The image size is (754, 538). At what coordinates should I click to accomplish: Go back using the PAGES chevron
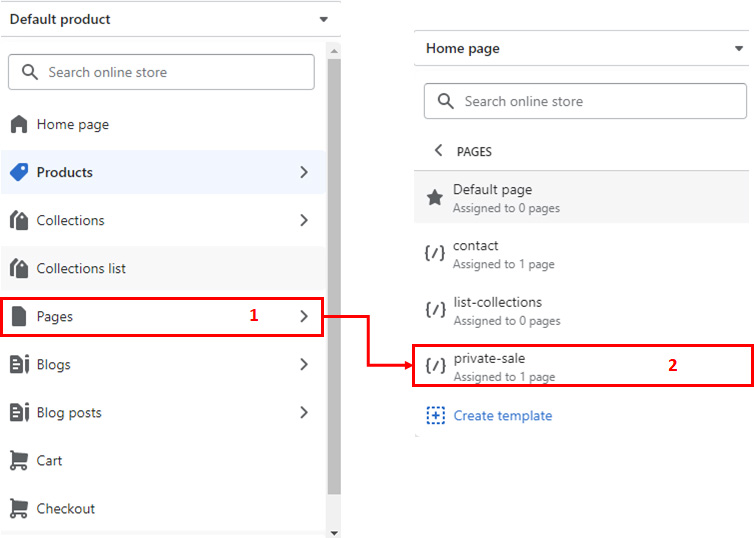click(438, 150)
